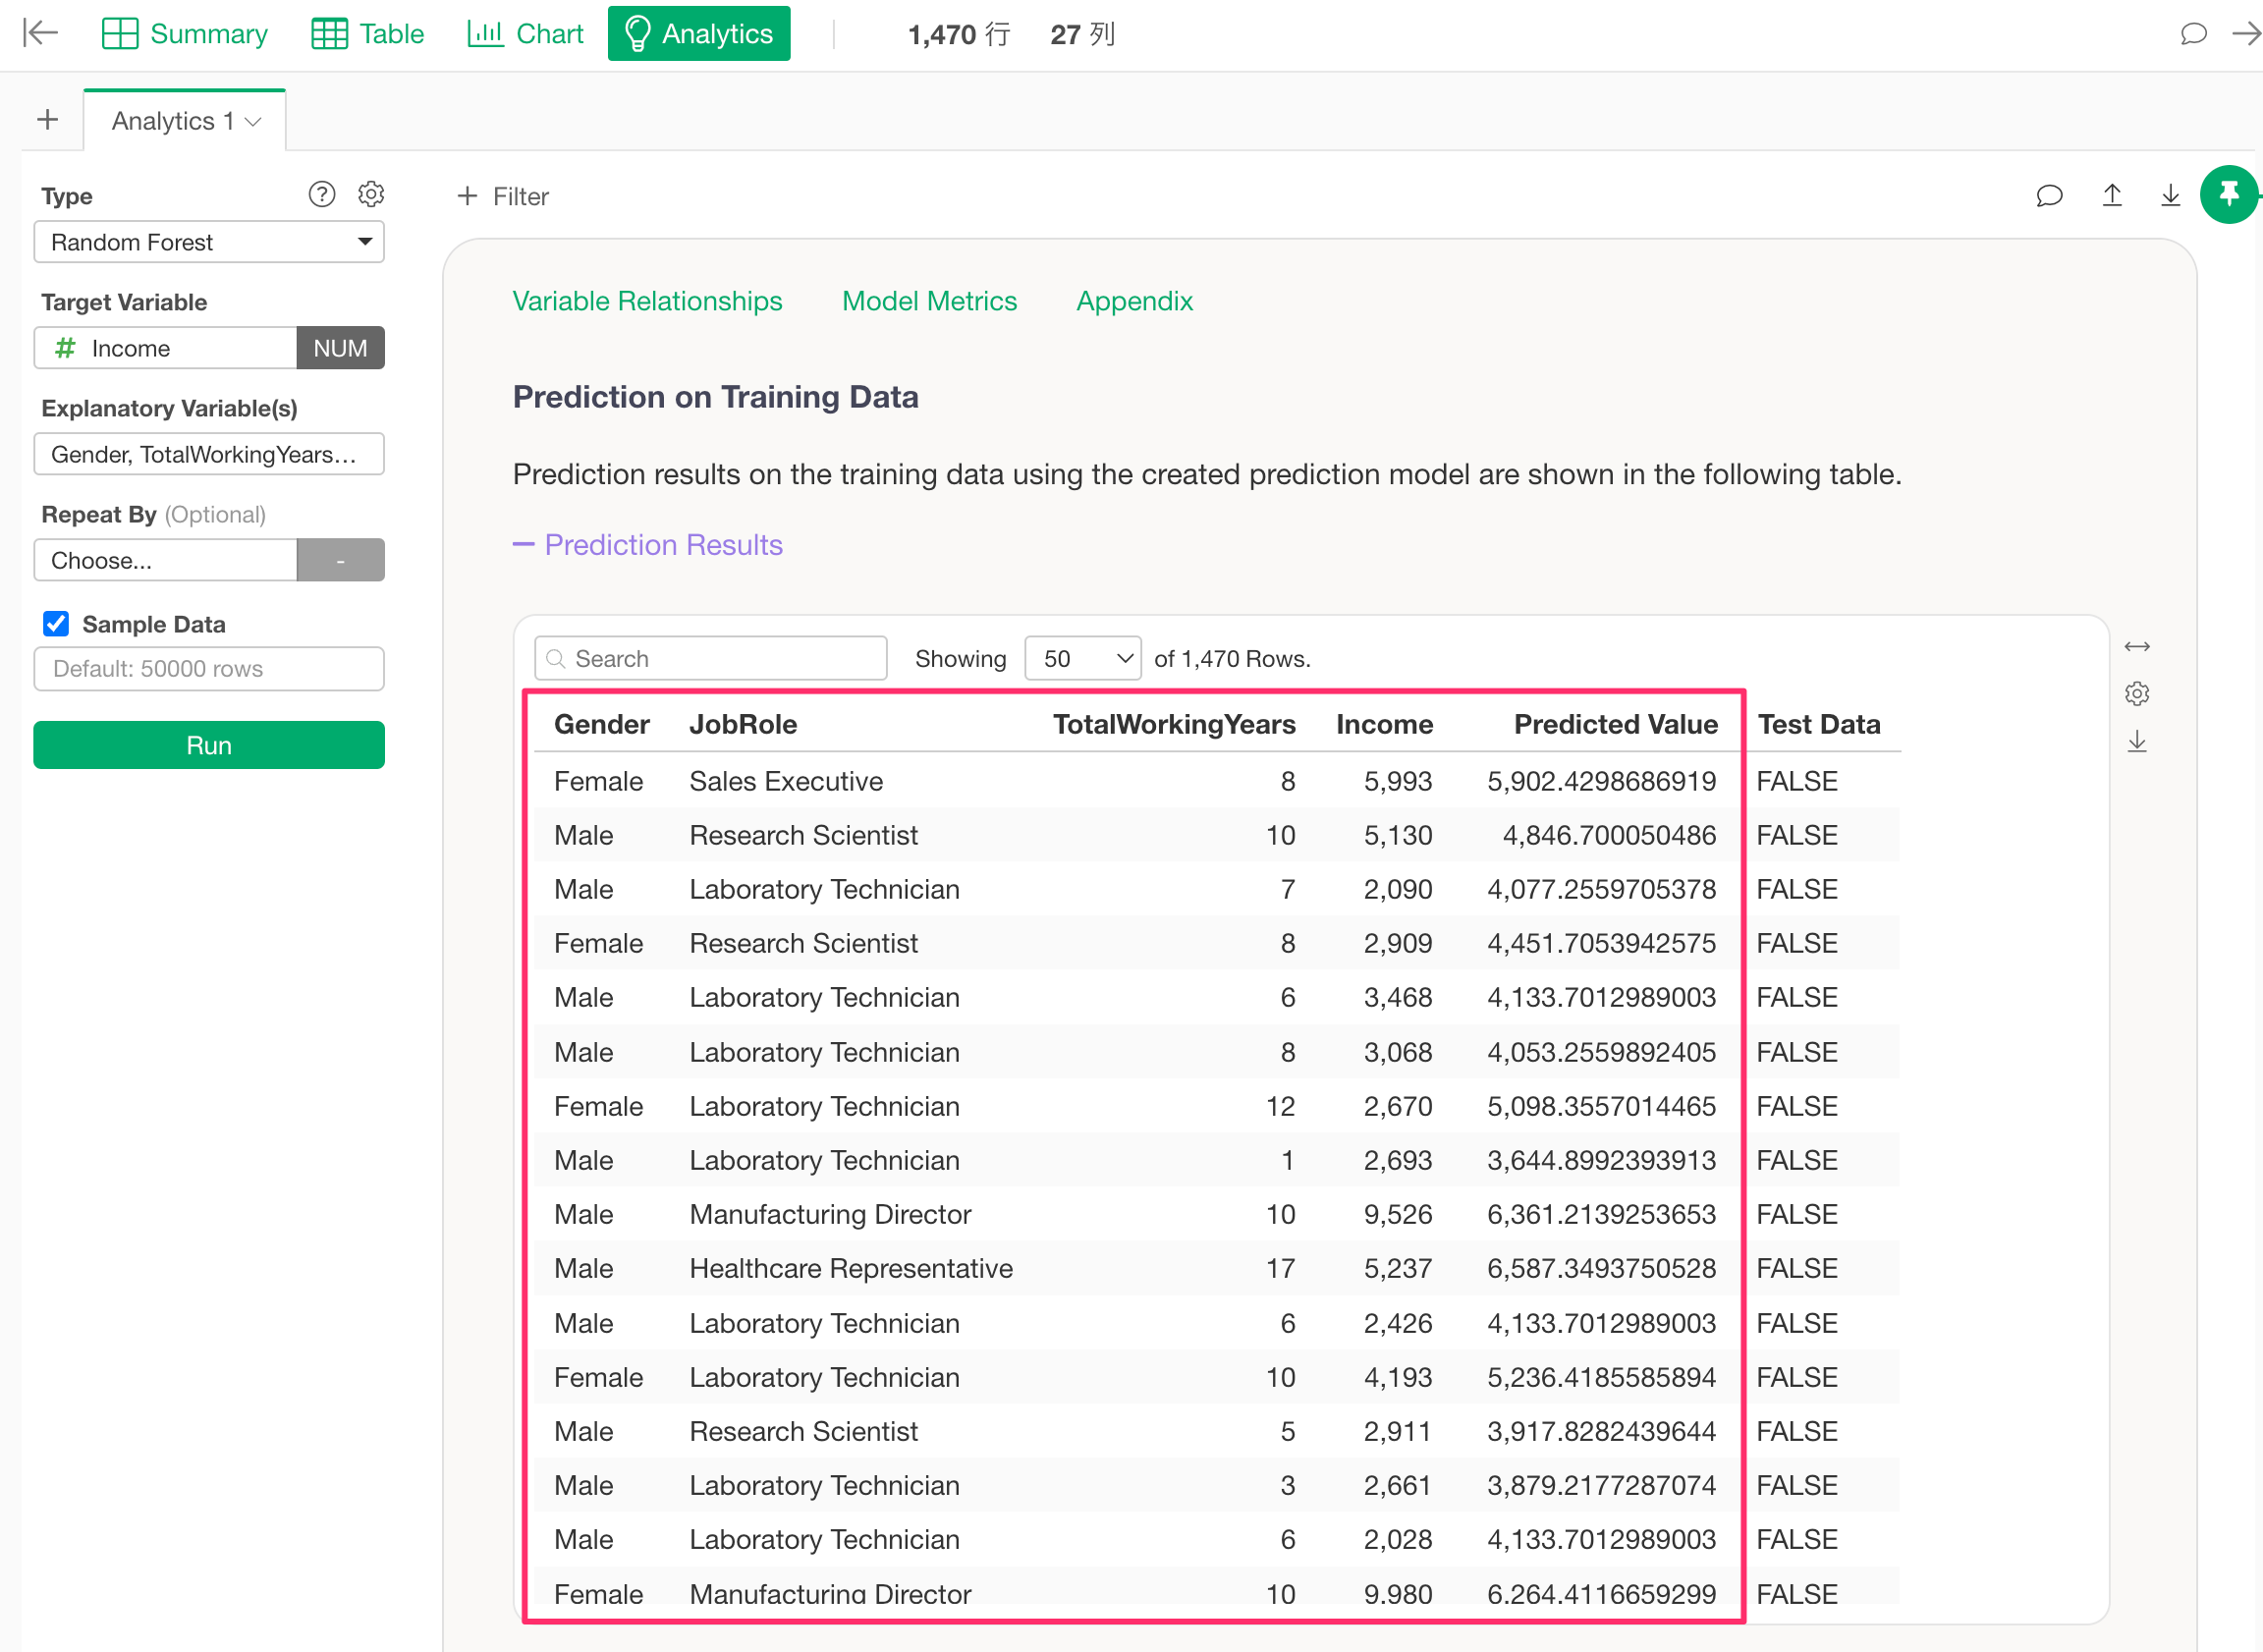Click table width expand arrows icon
The height and width of the screenshot is (1652, 2263).
(x=2137, y=647)
